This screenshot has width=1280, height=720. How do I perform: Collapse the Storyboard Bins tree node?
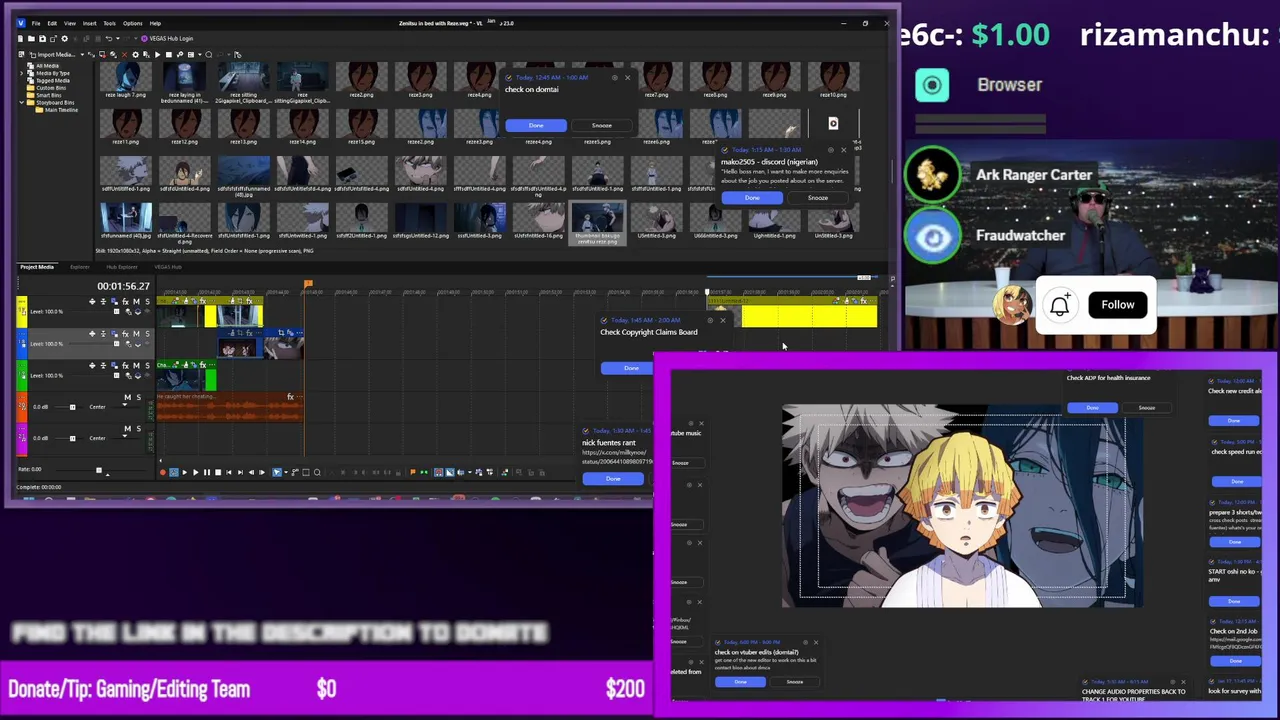coord(21,103)
